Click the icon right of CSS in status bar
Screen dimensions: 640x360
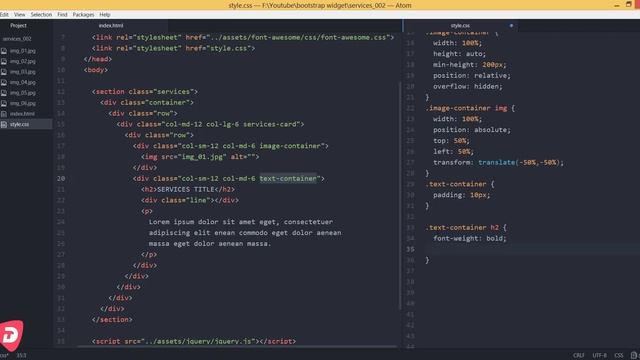(634, 356)
